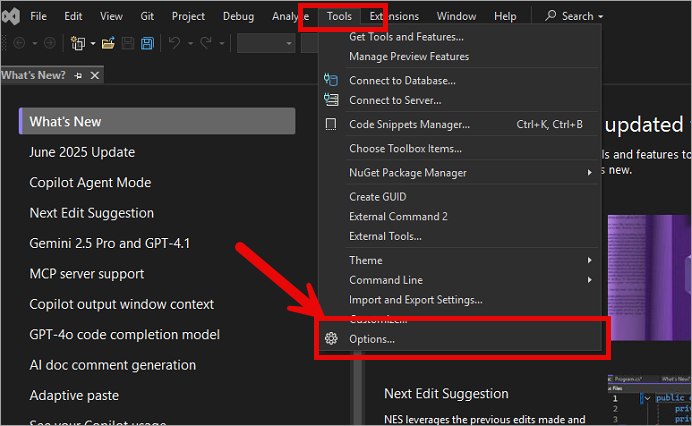The width and height of the screenshot is (692, 426).
Task: Click the Save All disks icon
Action: [x=147, y=43]
